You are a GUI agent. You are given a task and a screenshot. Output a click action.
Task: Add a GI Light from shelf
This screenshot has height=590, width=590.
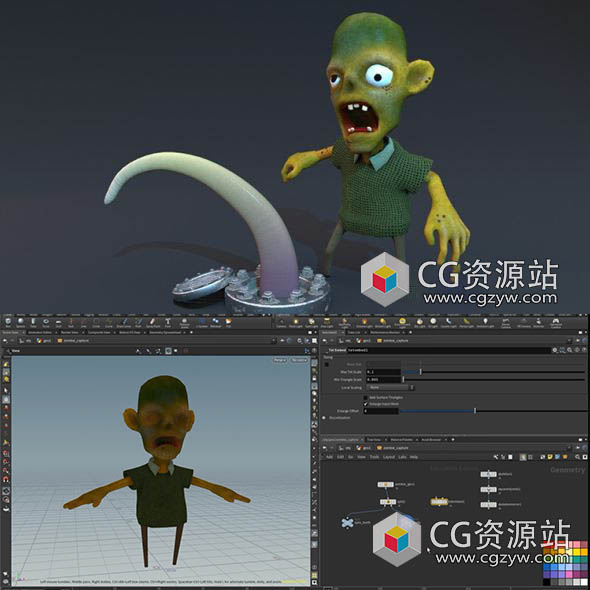[x=433, y=323]
